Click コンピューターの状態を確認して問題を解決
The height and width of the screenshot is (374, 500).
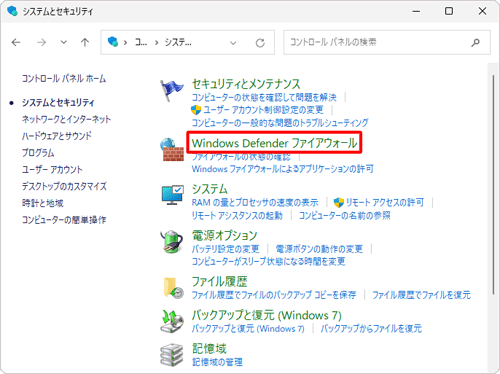pyautogui.click(x=264, y=97)
